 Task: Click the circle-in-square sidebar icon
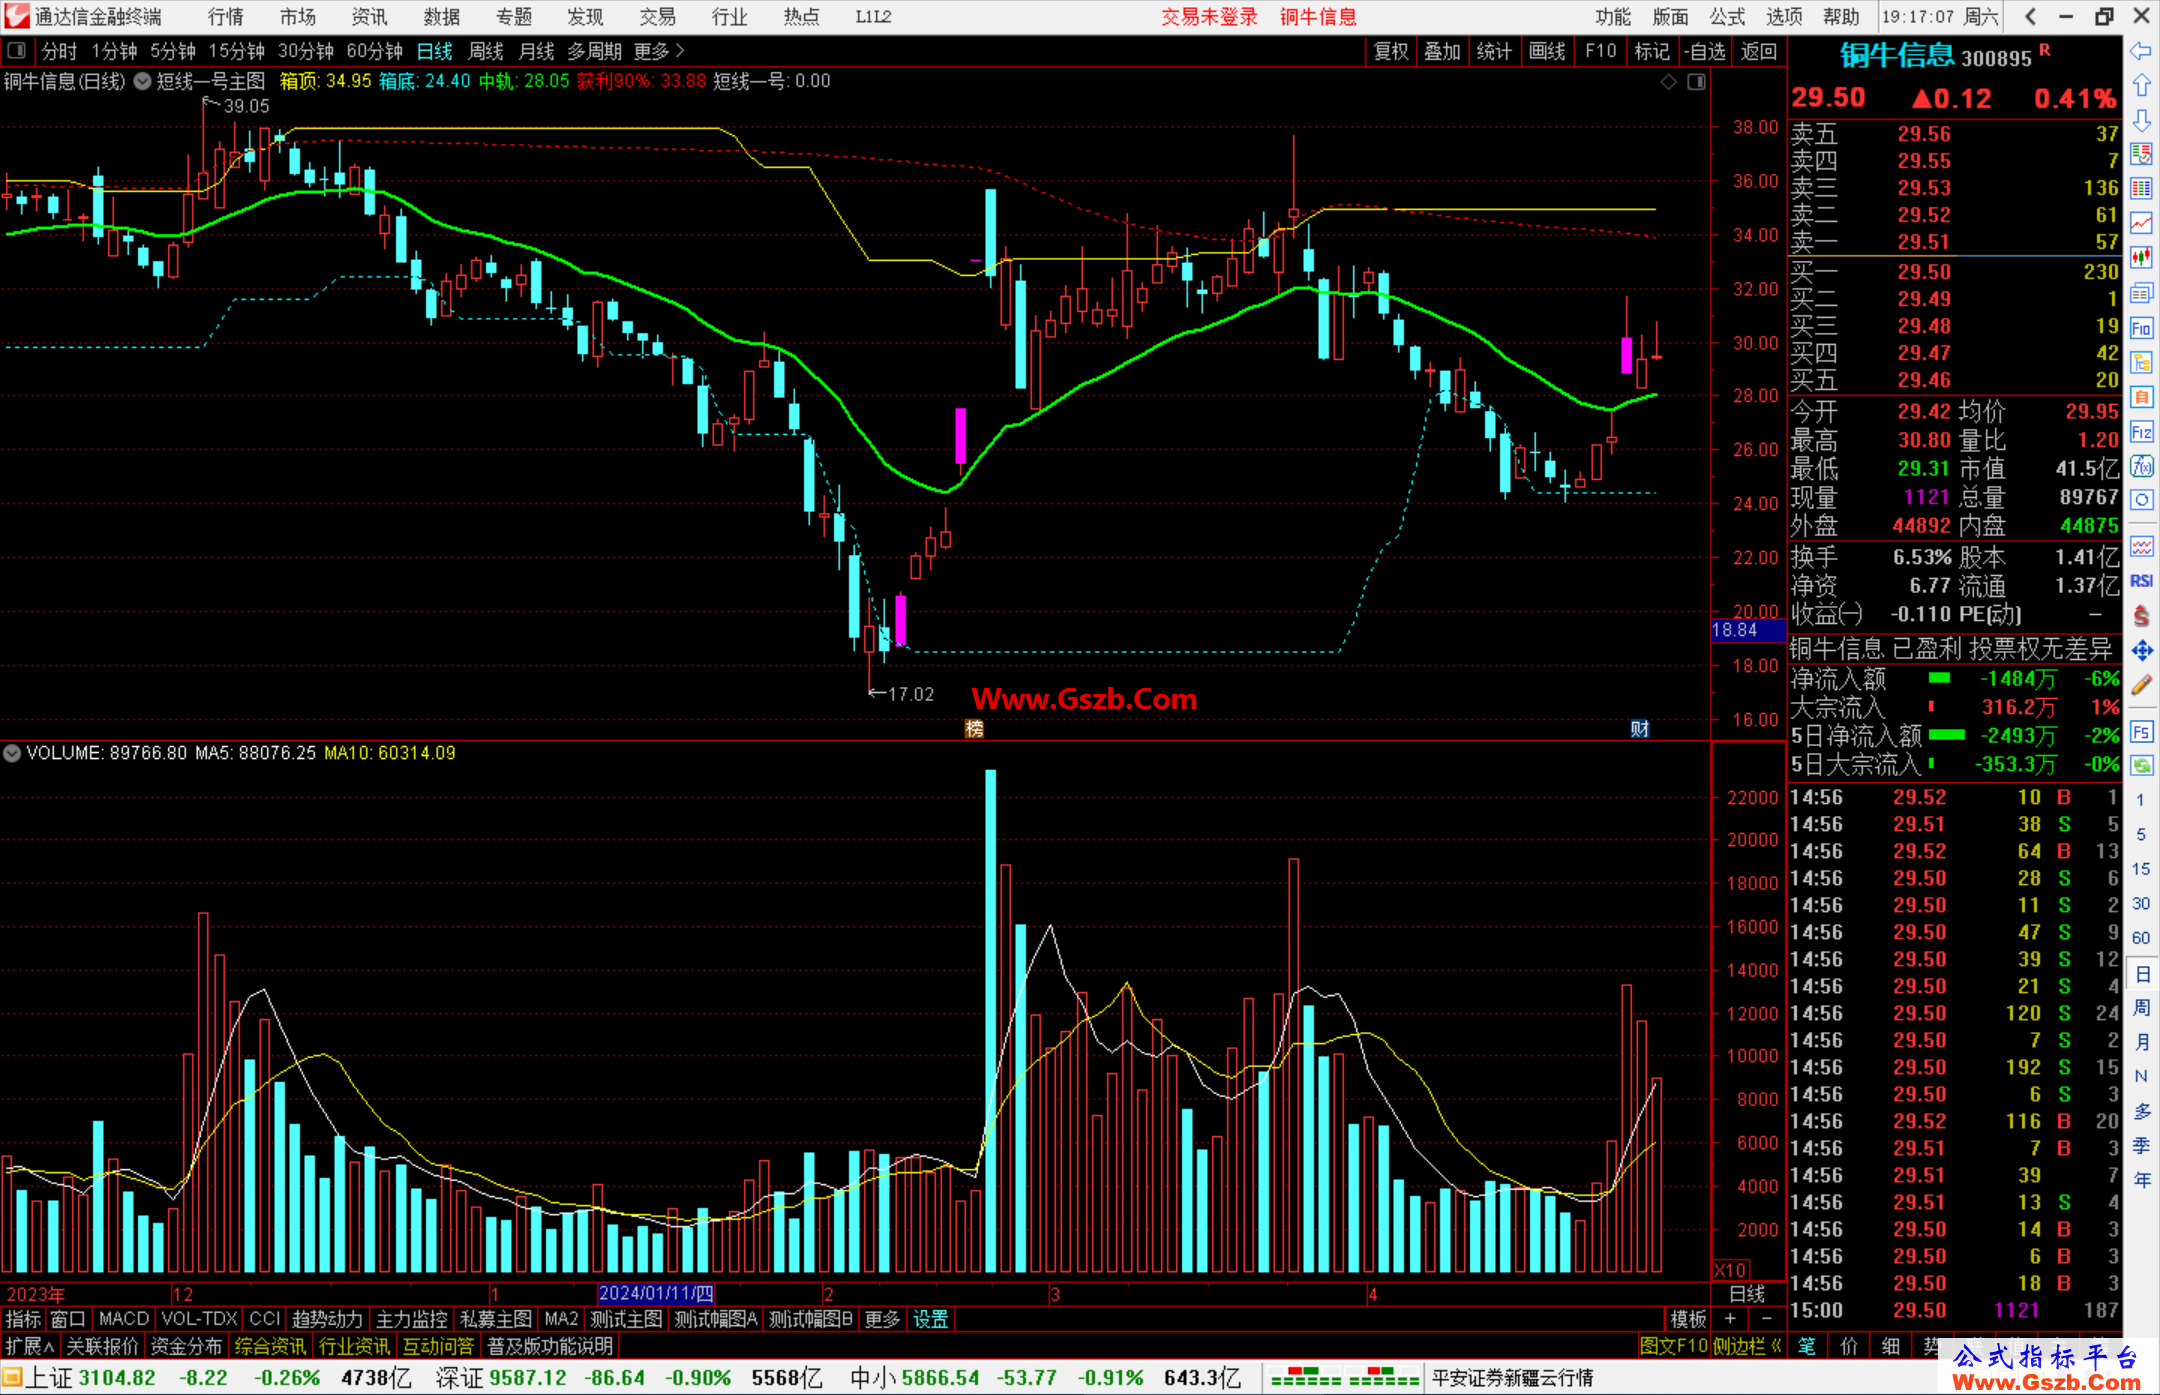2141,500
